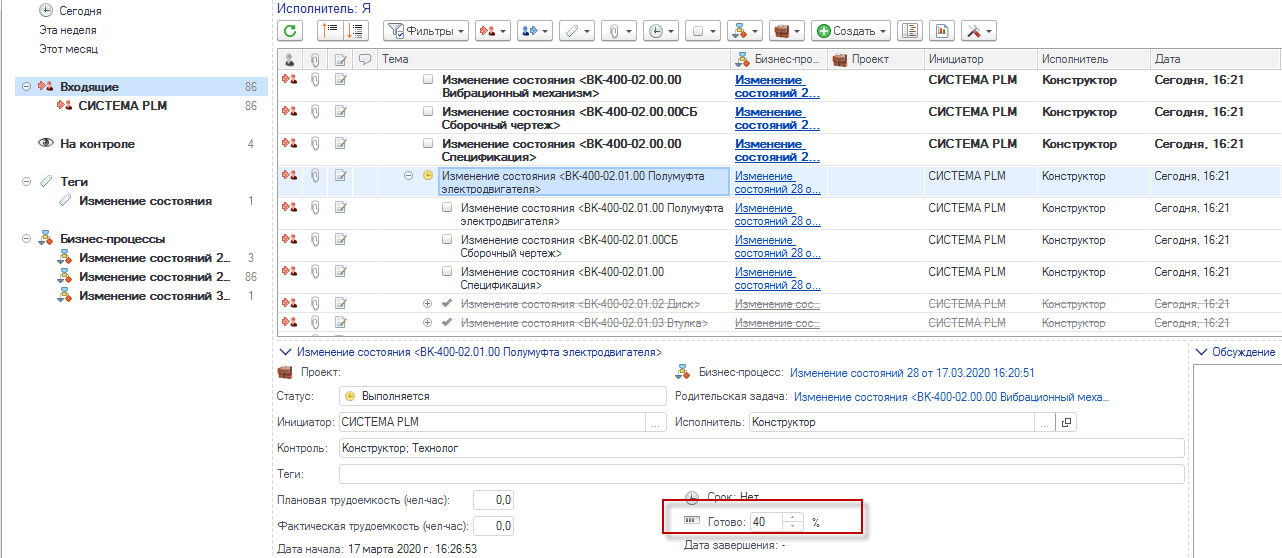Screen dimensions: 1282x558
Task: Open the Фильтры dropdown
Action: pyautogui.click(x=426, y=31)
